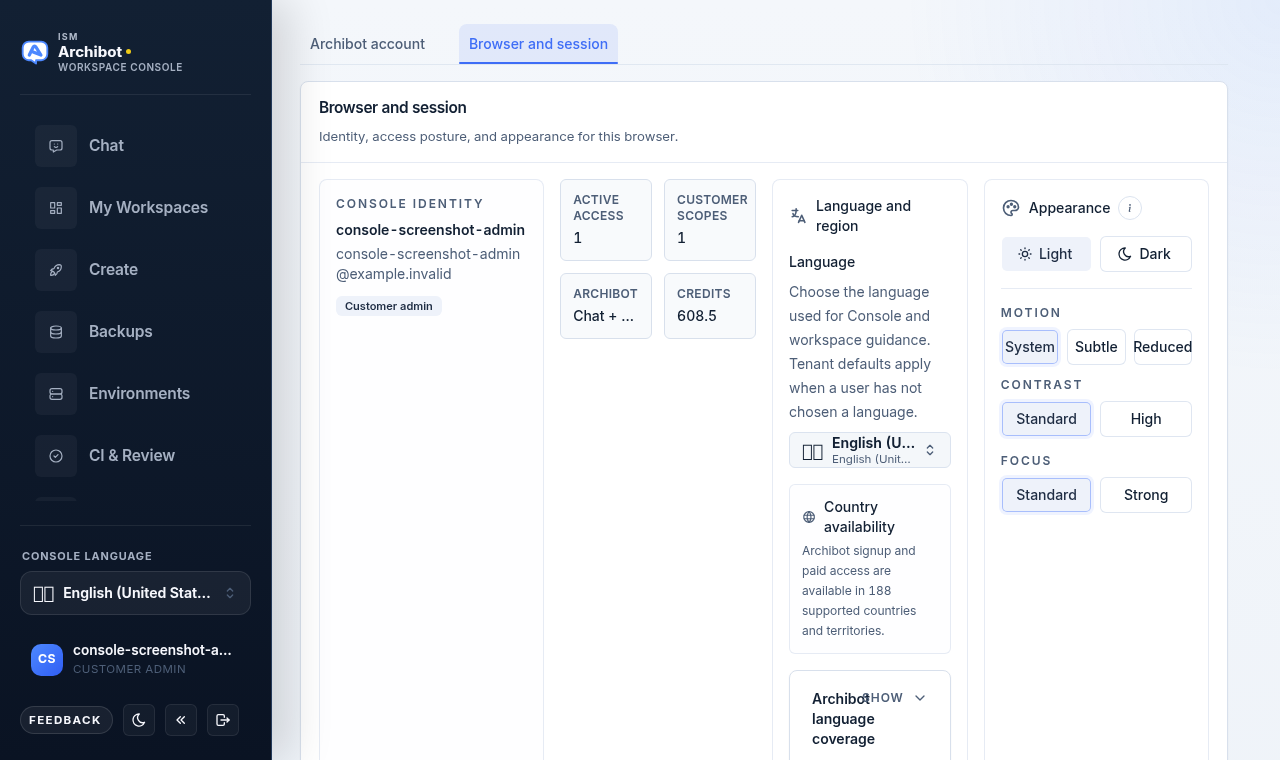Open Backups from the sidebar
Image resolution: width=1280 pixels, height=760 pixels.
[135, 332]
